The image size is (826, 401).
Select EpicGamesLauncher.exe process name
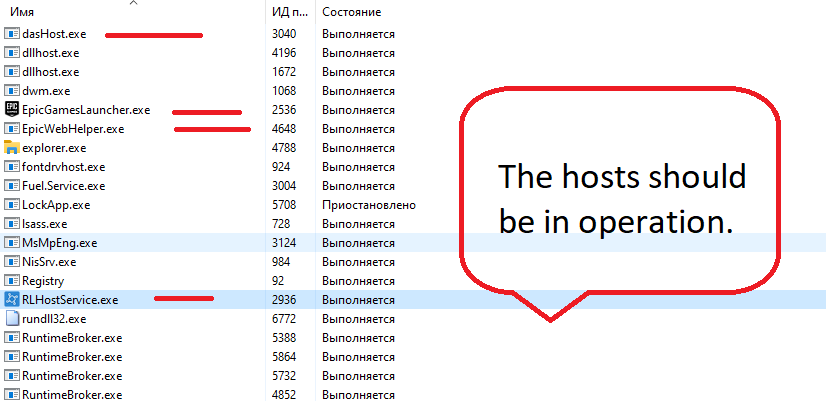pyautogui.click(x=86, y=110)
